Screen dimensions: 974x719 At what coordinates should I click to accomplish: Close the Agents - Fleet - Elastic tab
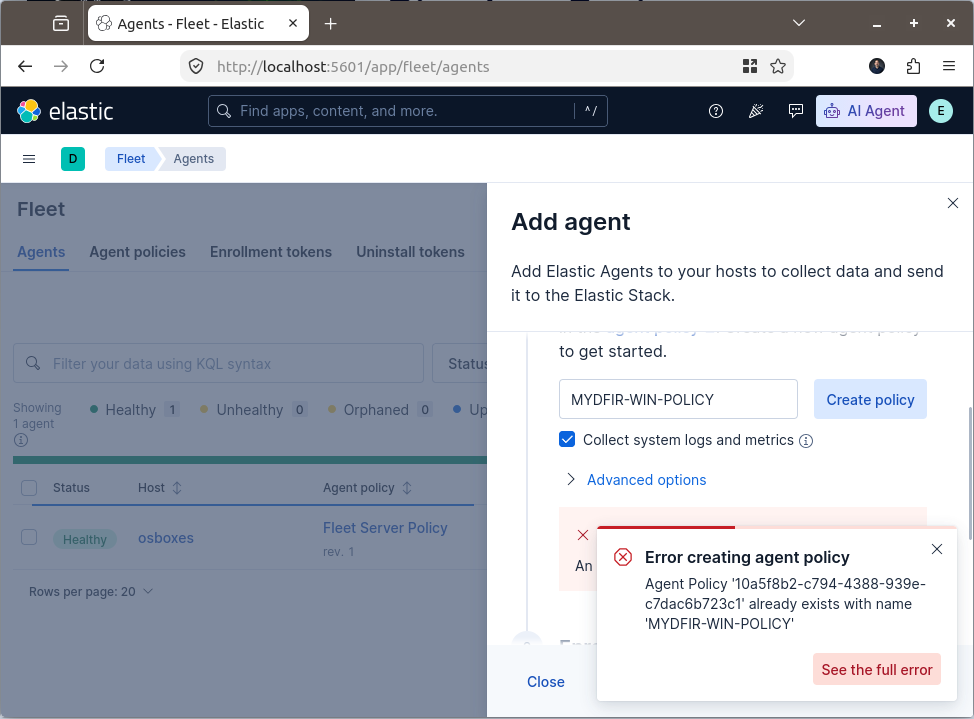(293, 23)
